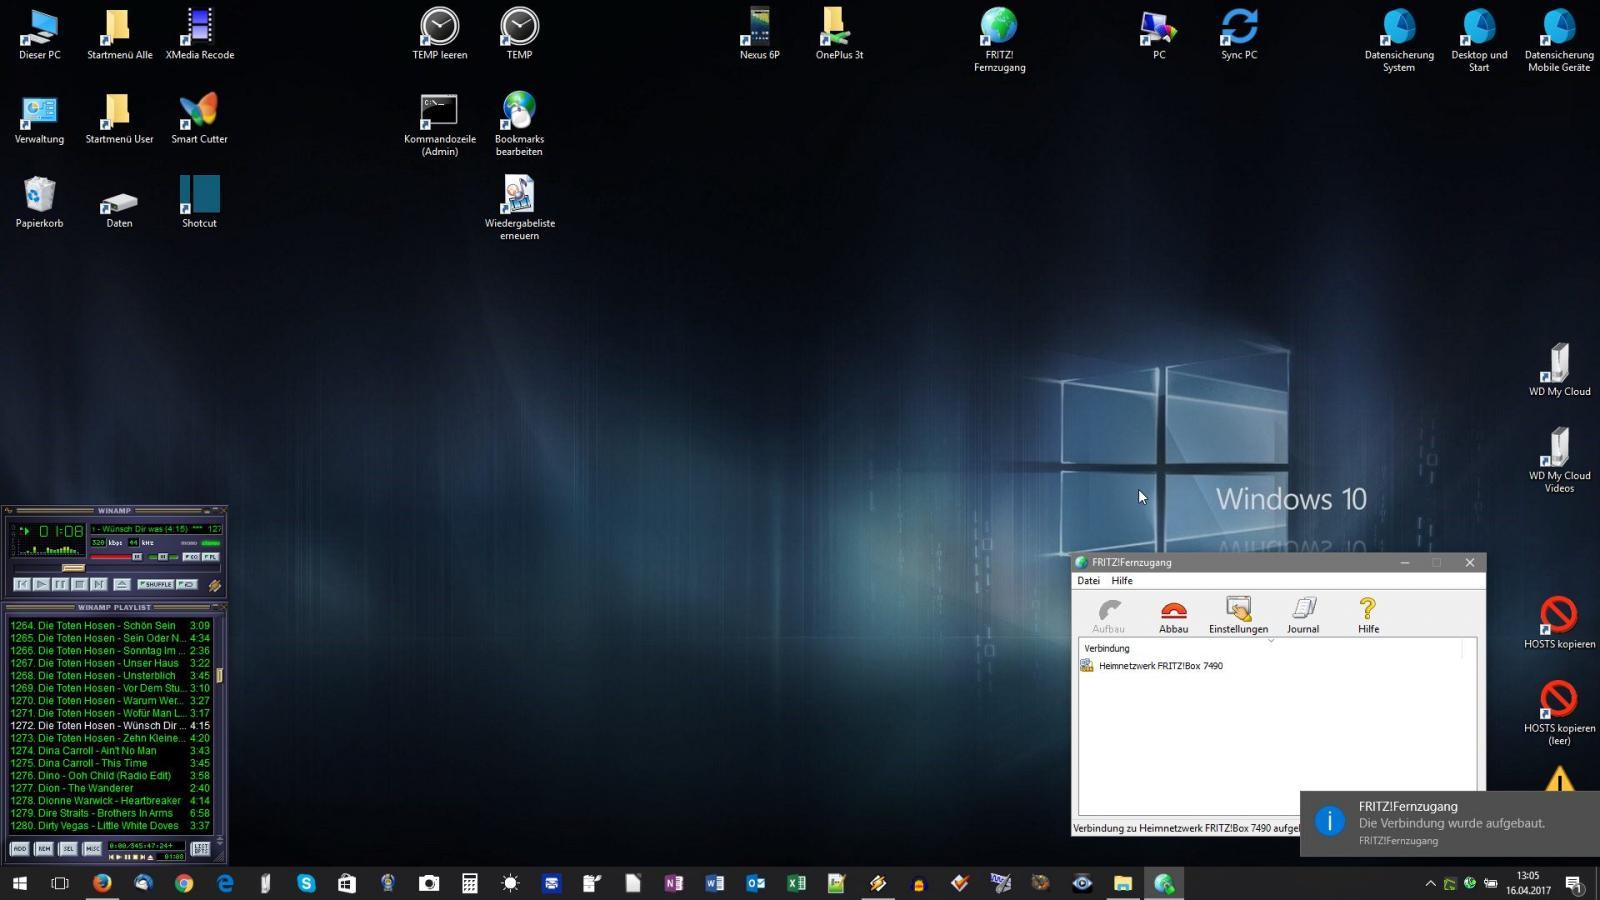This screenshot has width=1600, height=900.
Task: Open the Hilfe menu in FRITZ!Fernzugang
Action: click(1122, 580)
